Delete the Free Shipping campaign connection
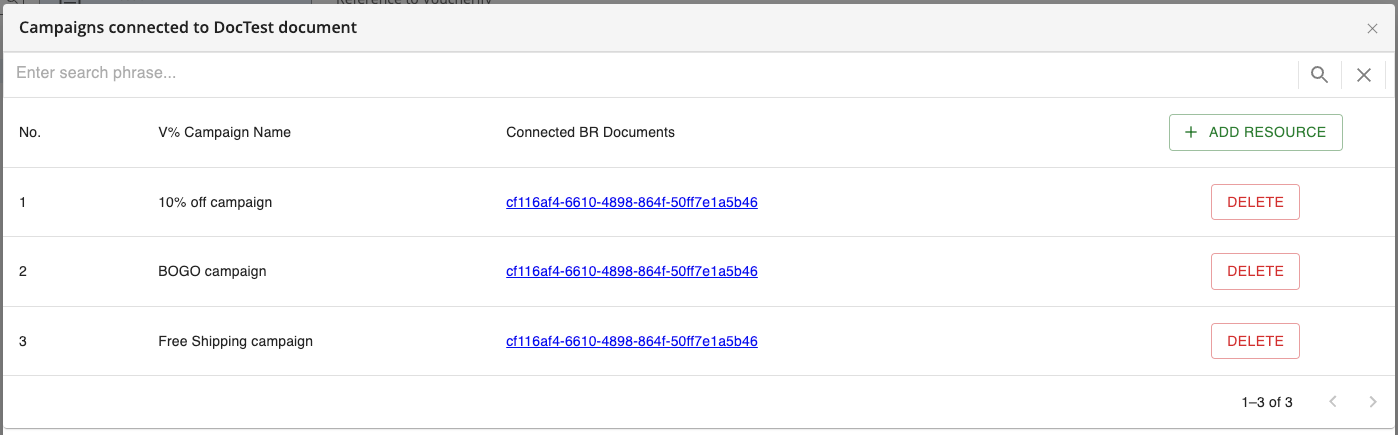The image size is (1398, 435). pyautogui.click(x=1255, y=341)
